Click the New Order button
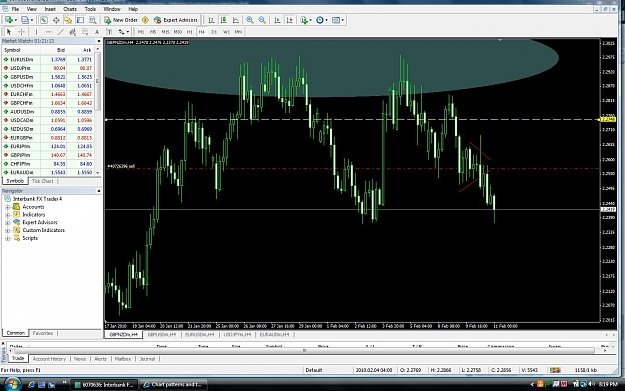Viewport: 625px width, 391px height. [x=121, y=20]
